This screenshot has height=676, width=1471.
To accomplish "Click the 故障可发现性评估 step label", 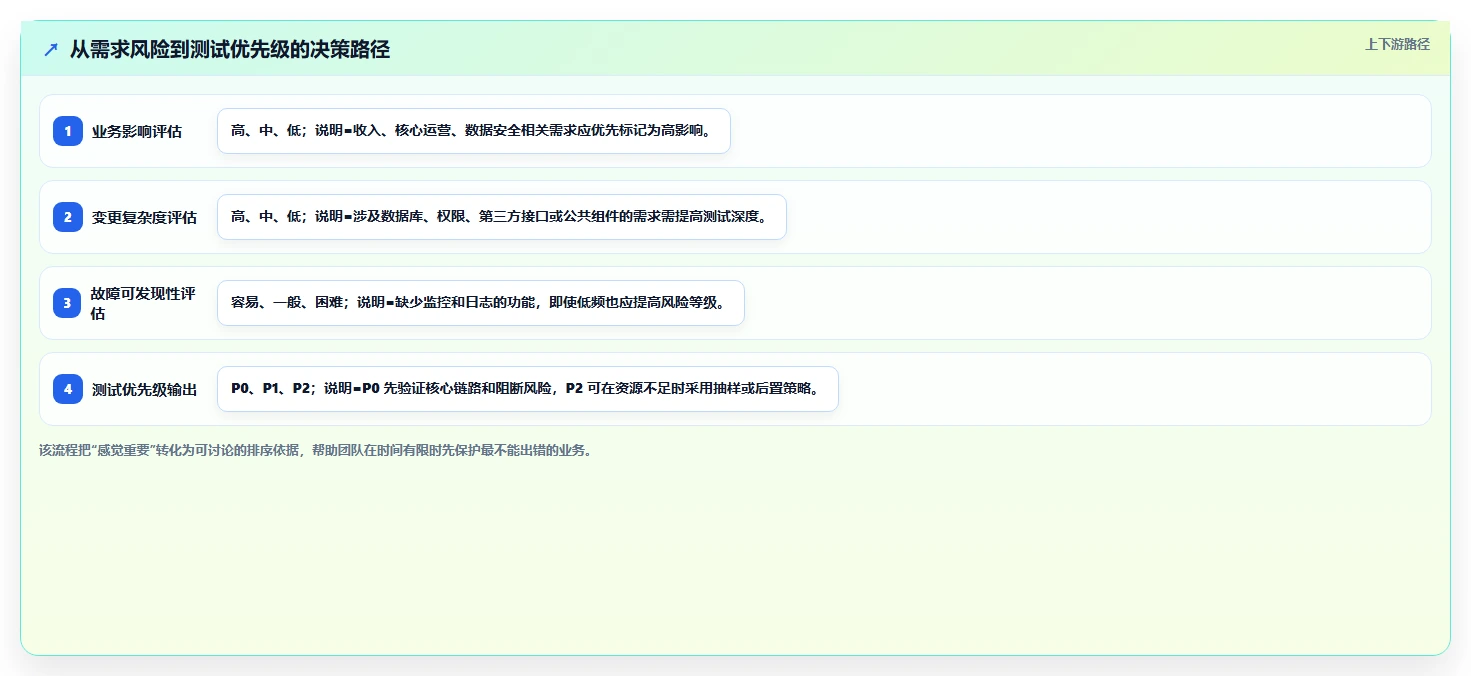I will 144,303.
